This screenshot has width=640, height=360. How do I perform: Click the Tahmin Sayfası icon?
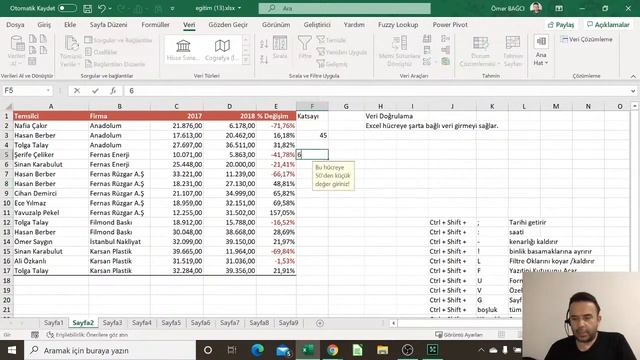[513, 51]
